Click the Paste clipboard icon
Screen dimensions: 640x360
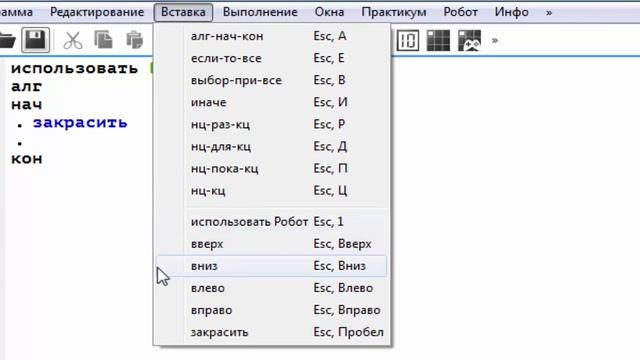point(134,40)
